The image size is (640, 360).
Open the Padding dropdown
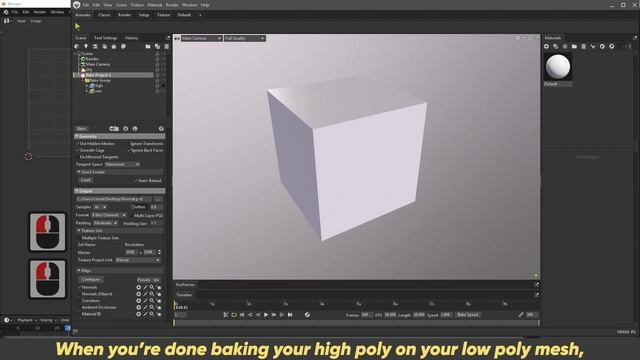tap(105, 223)
